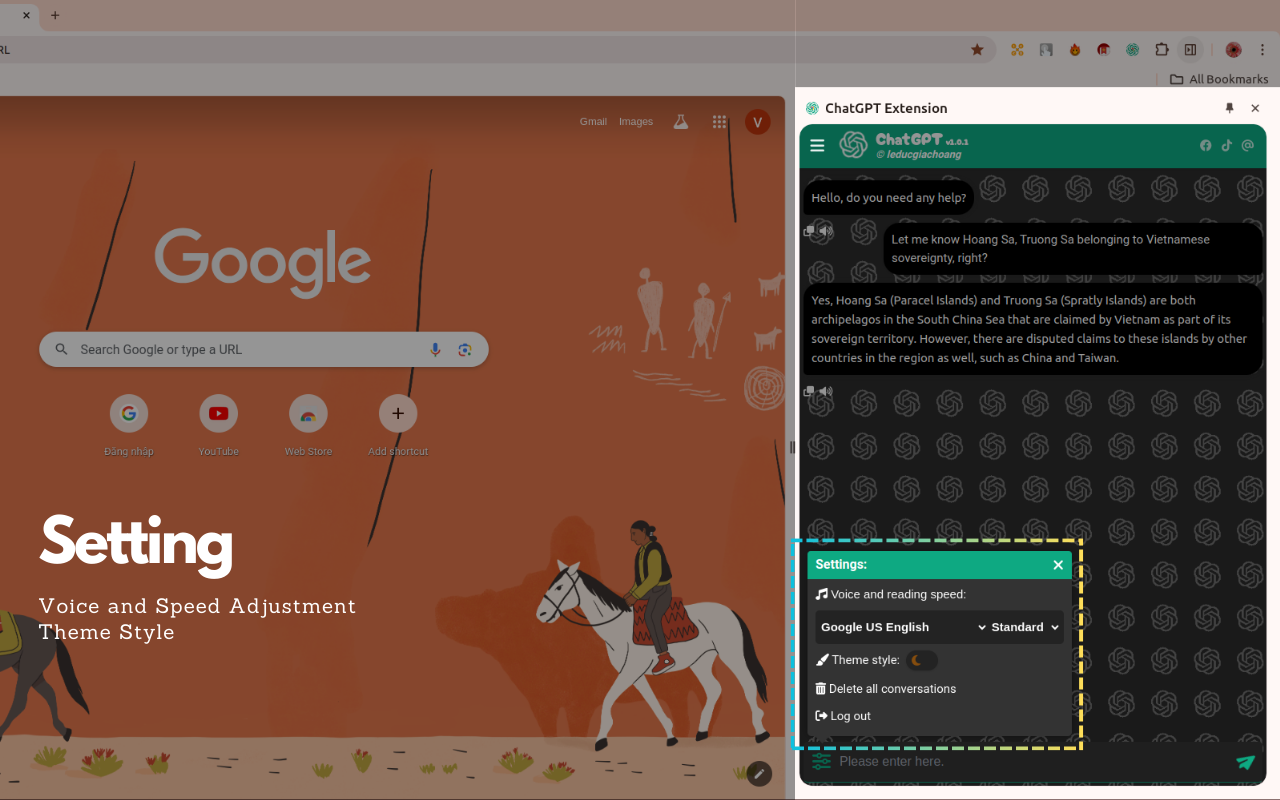Open the ChatGPT hamburger menu
The width and height of the screenshot is (1280, 800).
pos(817,146)
